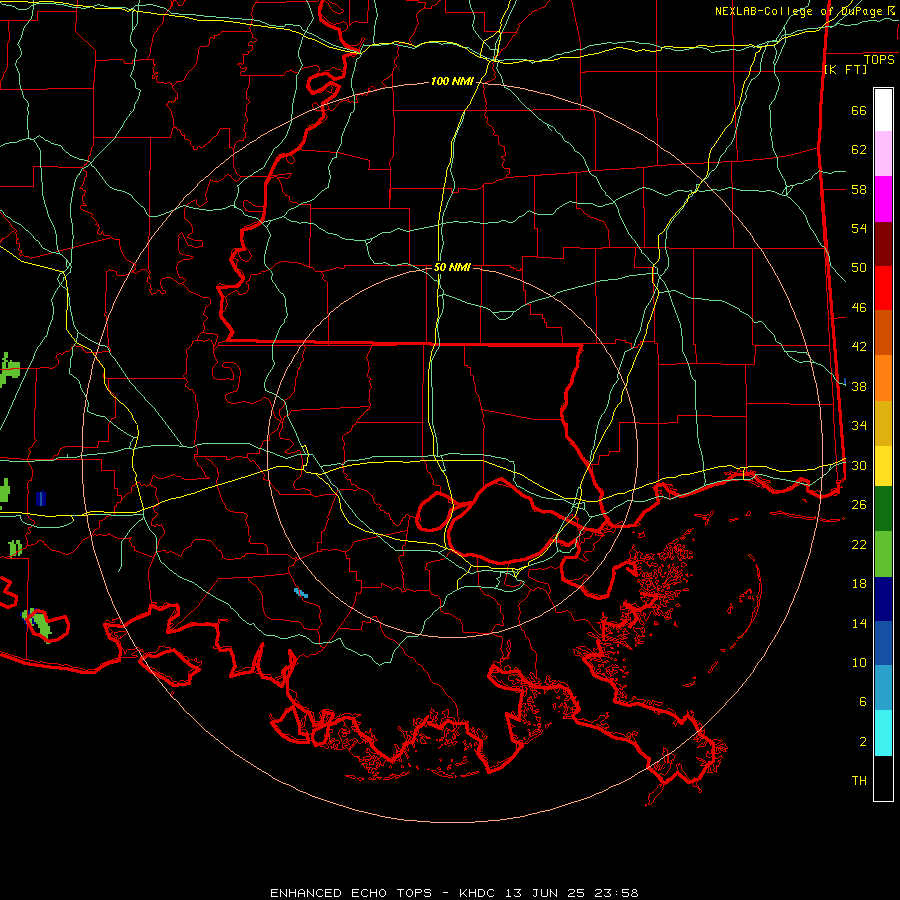Click the navy echo near the left edge
The width and height of the screenshot is (900, 900).
[41, 498]
